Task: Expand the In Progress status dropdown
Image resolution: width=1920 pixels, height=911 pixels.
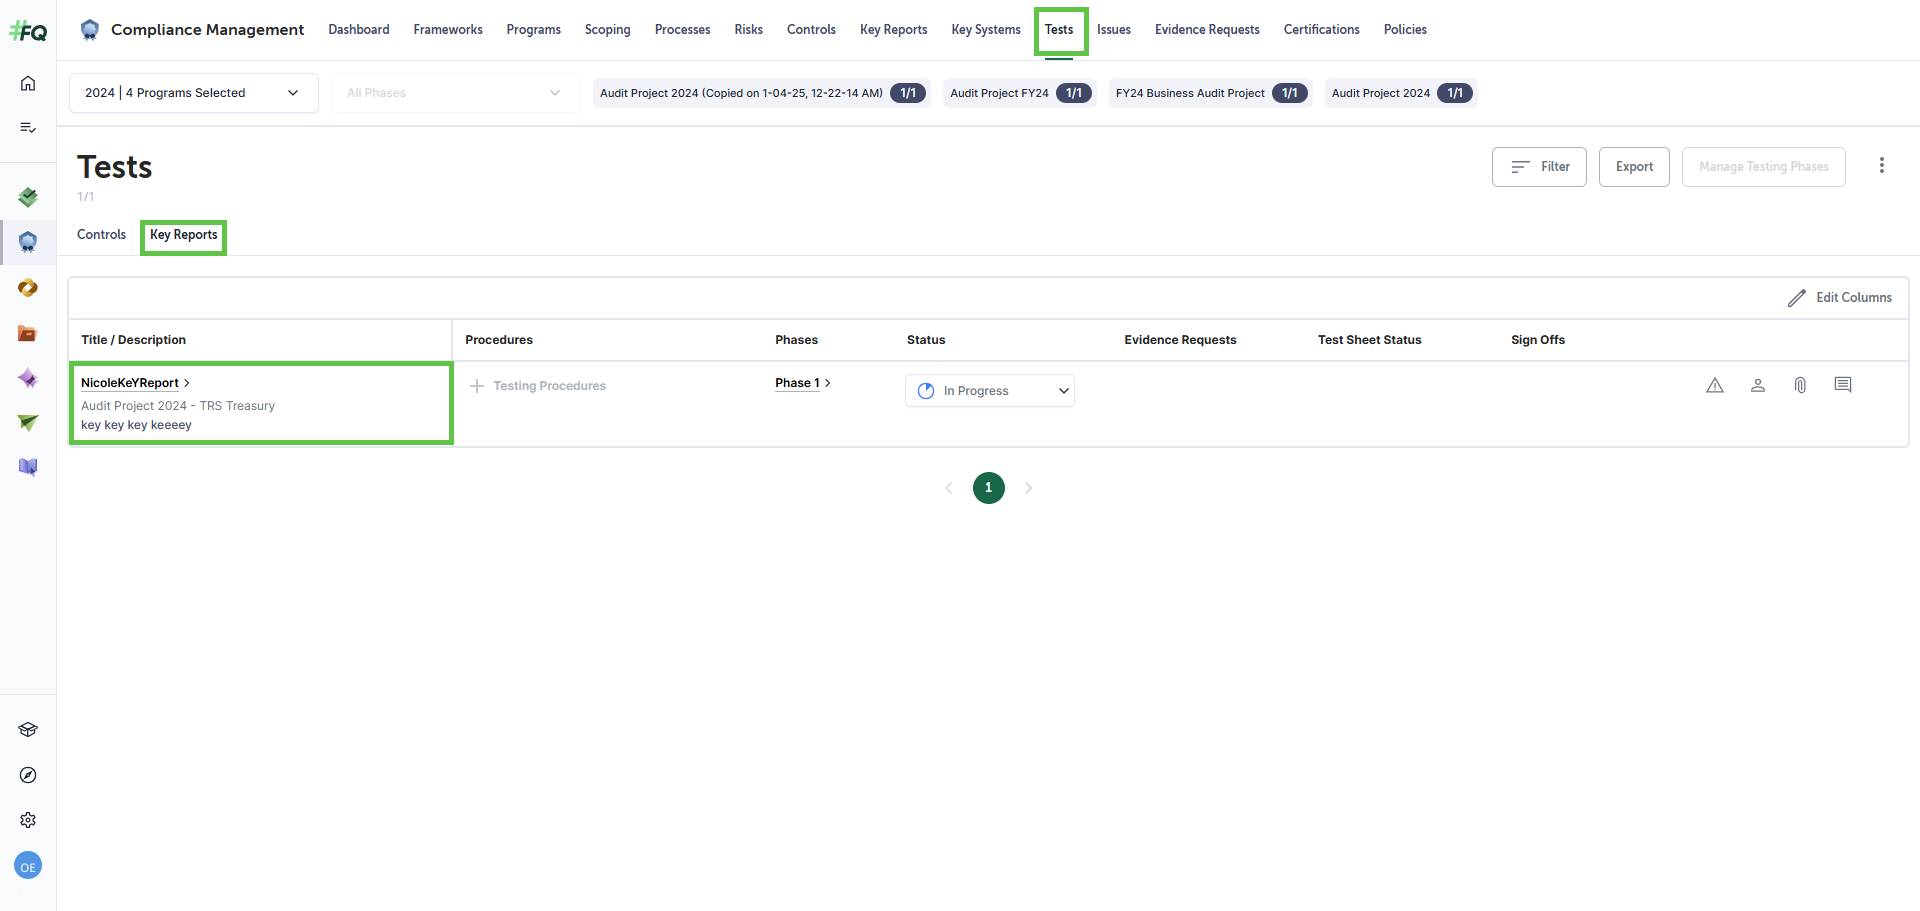Action: 989,391
